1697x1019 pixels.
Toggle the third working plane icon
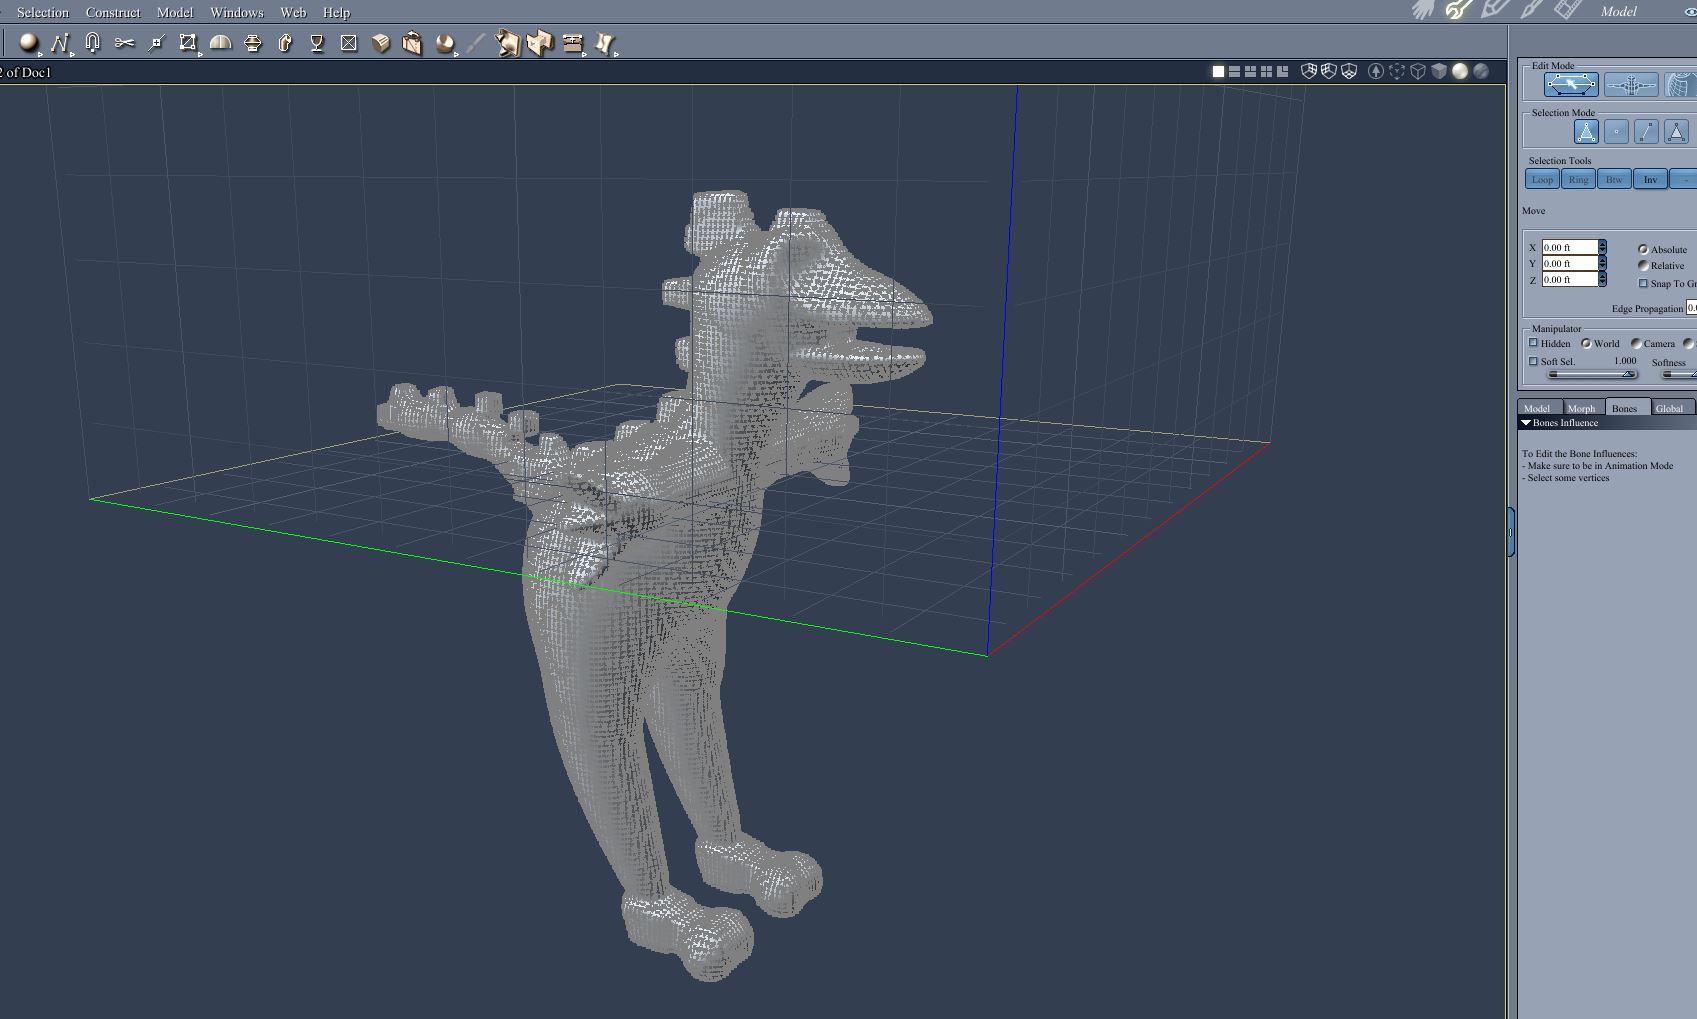1349,71
